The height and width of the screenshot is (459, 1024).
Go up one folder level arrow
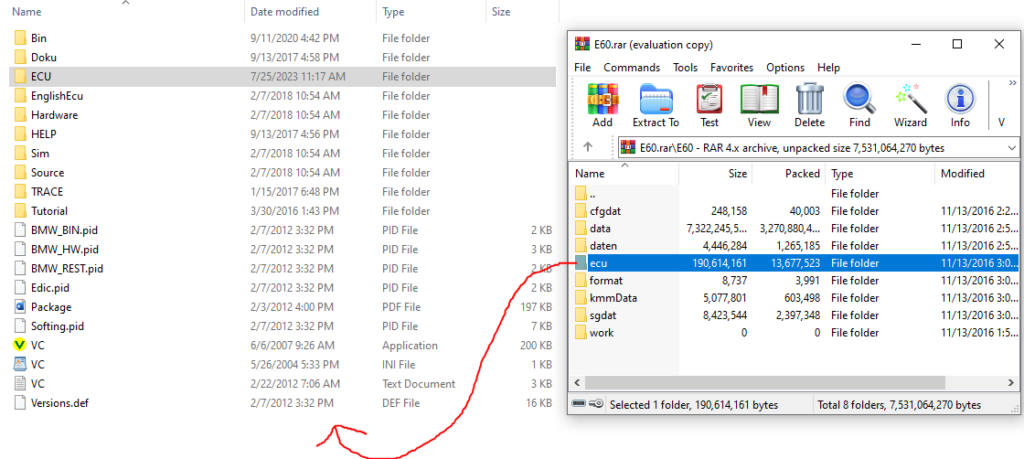point(588,147)
